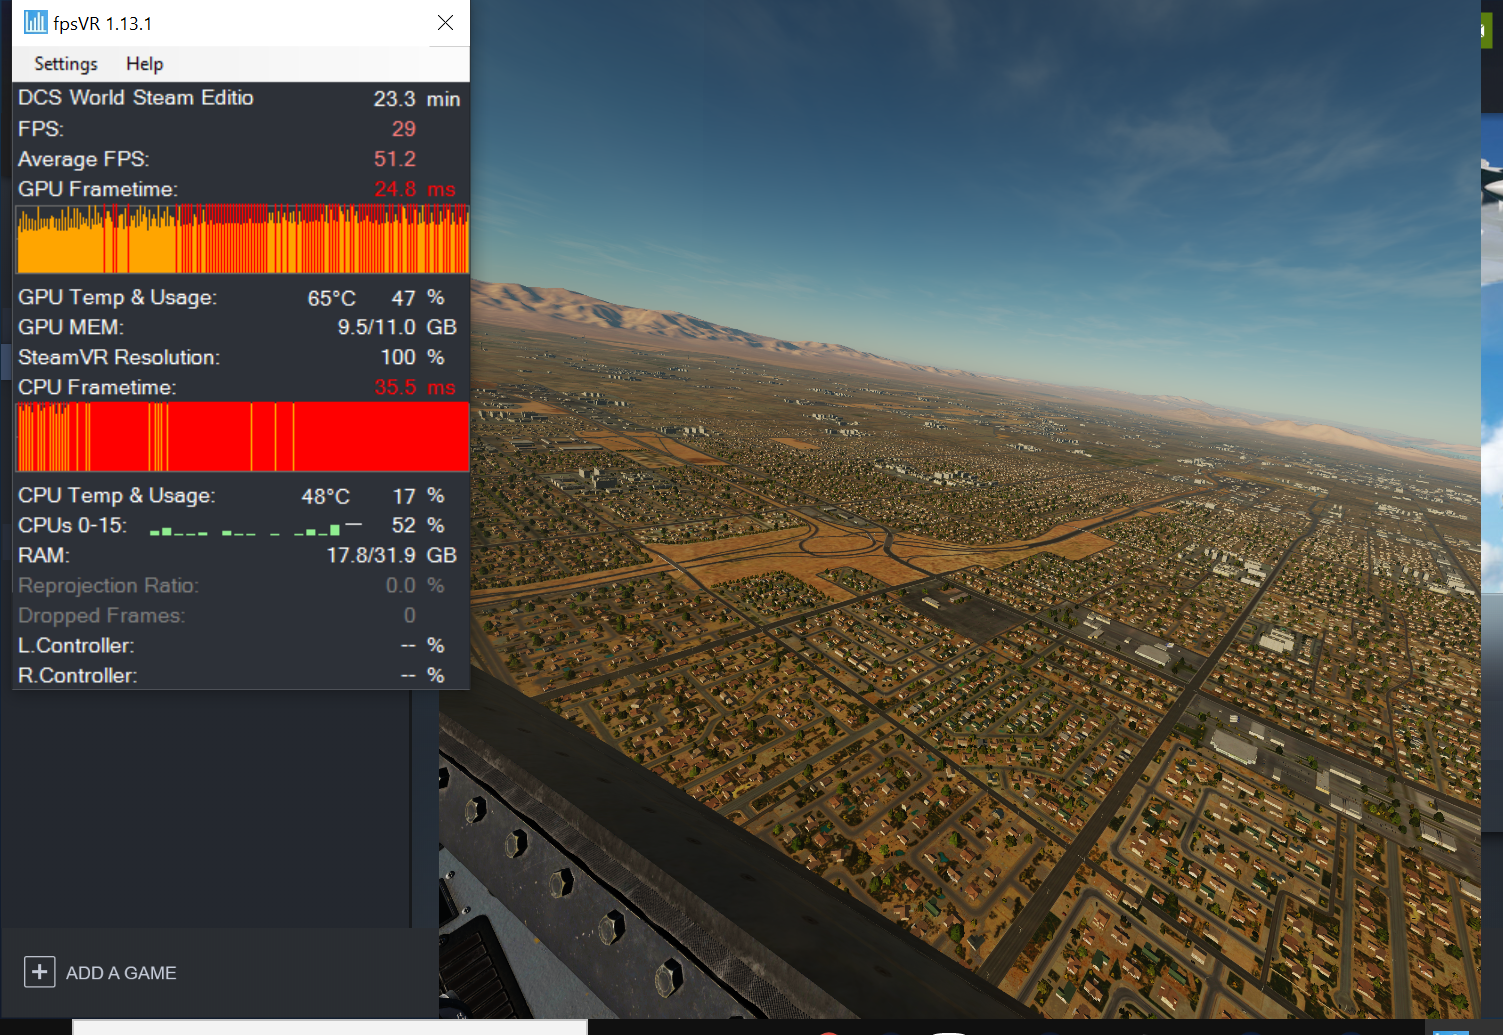1503x1035 pixels.
Task: Click the CPU temperature 48°C reading
Action: point(326,496)
